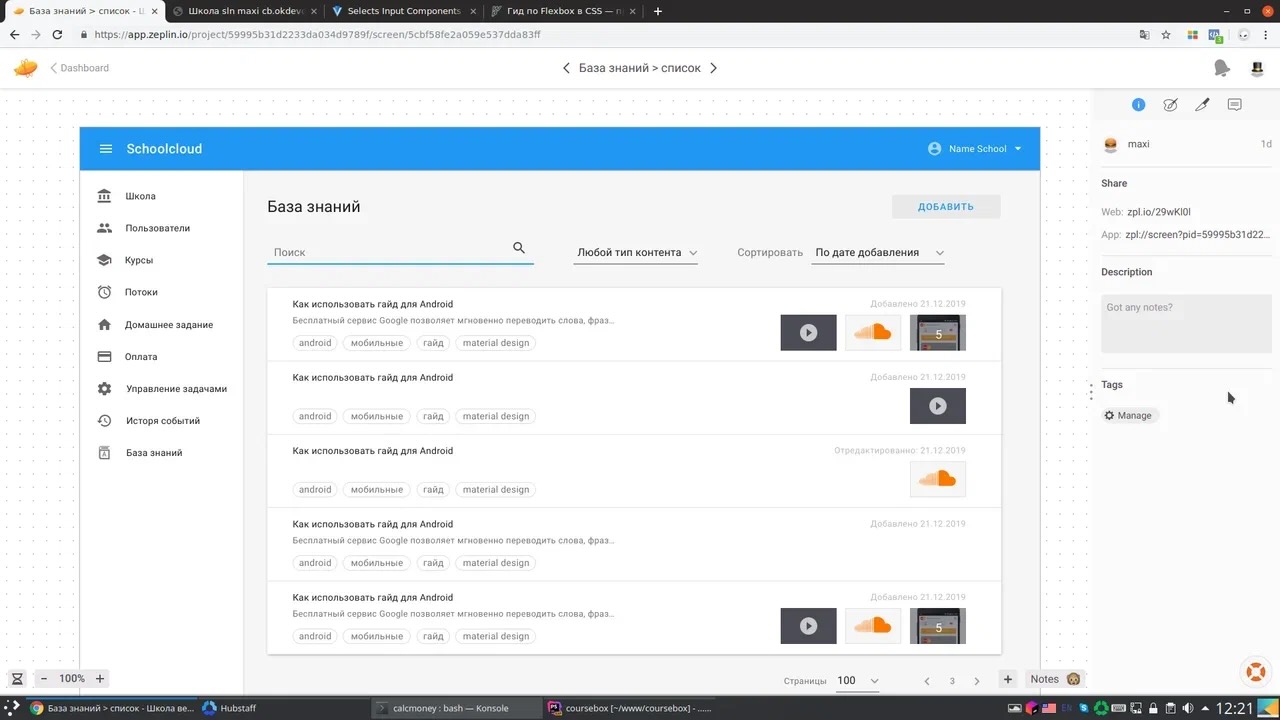Screen dimensions: 1280x720
Task: Click the Hubstaff taskbar entry
Action: (x=229, y=708)
